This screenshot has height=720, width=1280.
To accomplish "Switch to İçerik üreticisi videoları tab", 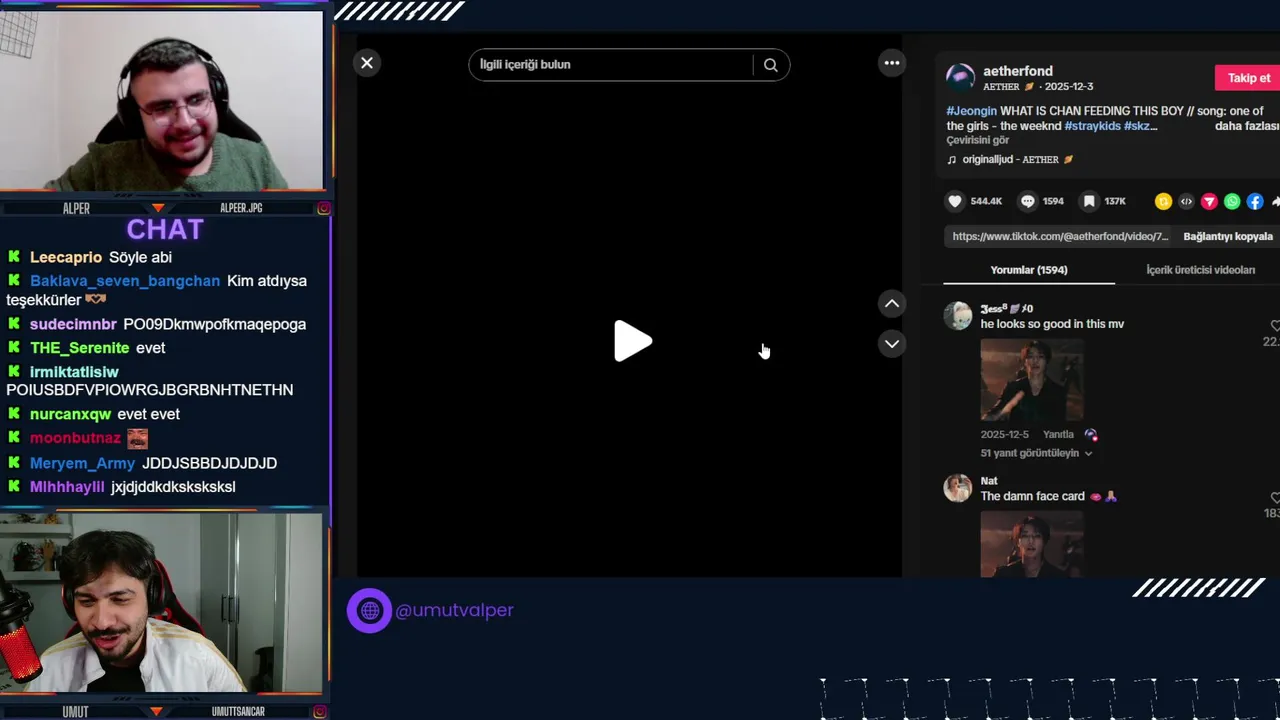I will click(x=1200, y=270).
